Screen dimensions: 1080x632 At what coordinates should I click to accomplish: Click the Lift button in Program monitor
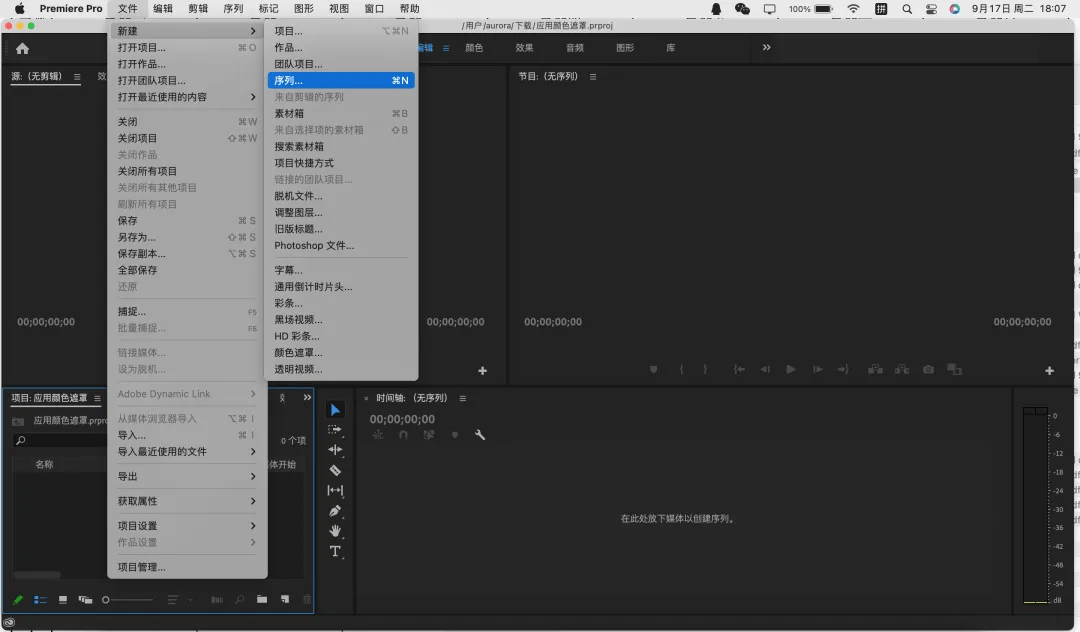[875, 370]
